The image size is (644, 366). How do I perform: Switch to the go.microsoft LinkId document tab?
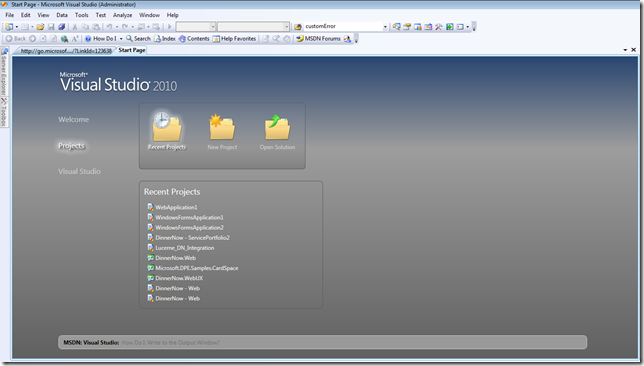66,51
